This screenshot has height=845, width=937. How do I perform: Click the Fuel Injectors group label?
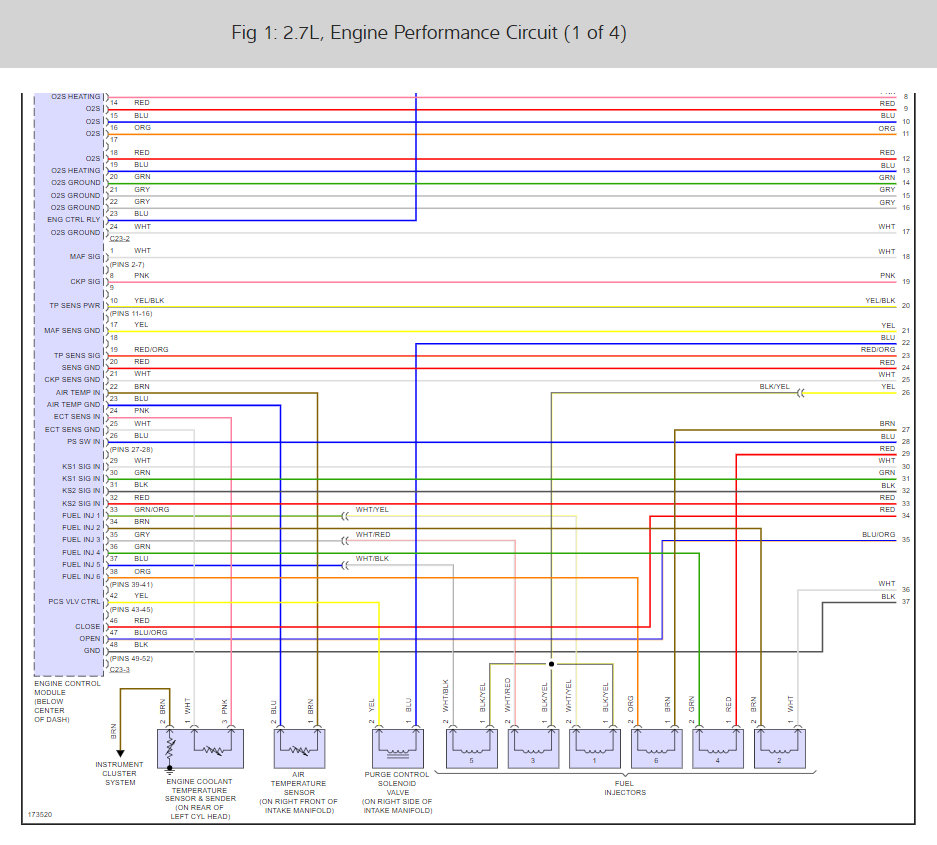coord(624,788)
